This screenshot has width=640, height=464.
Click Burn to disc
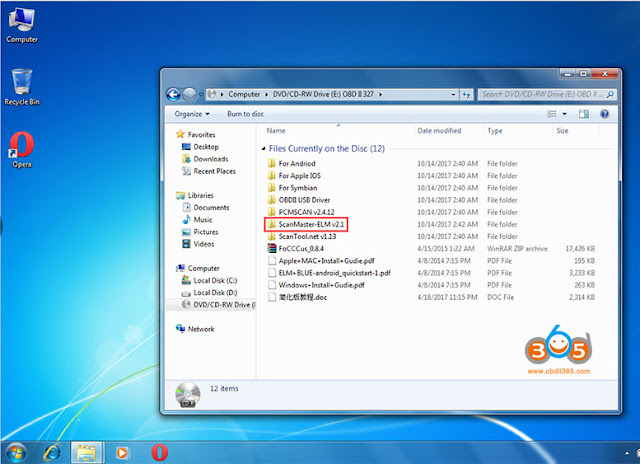(x=245, y=114)
